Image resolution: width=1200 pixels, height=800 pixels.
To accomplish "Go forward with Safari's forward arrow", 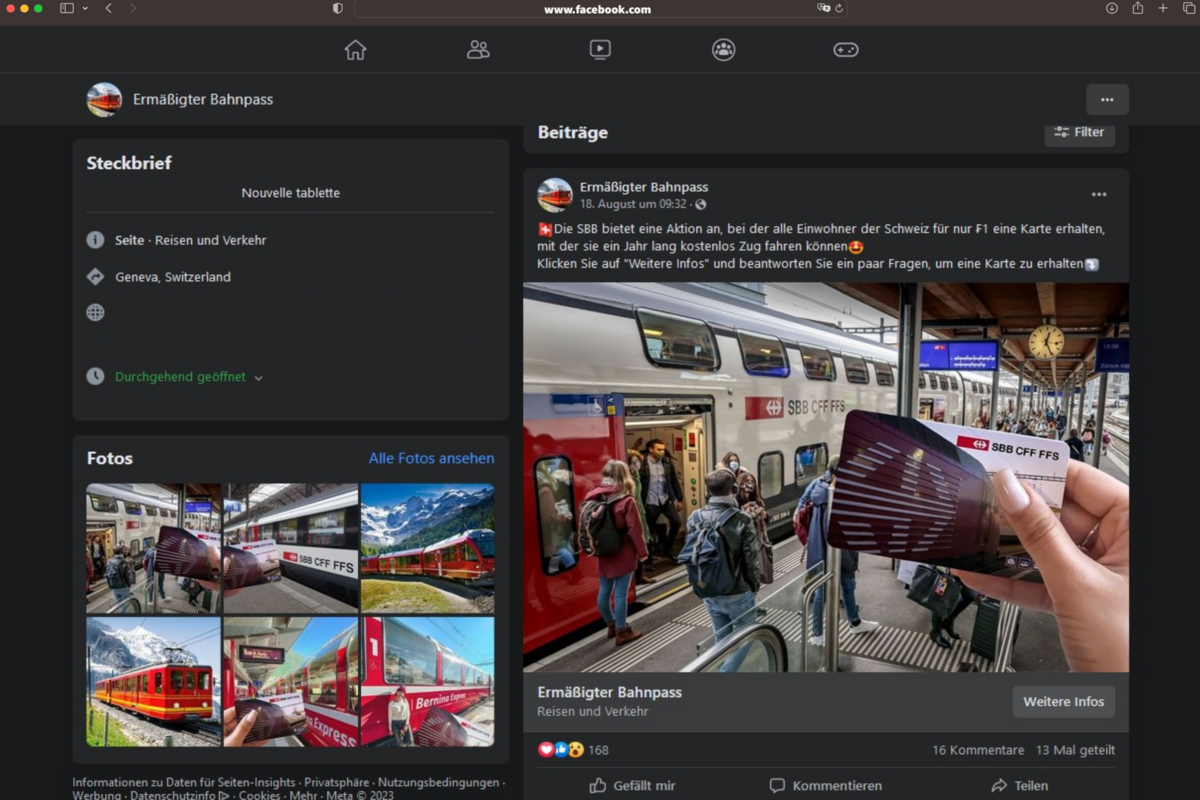I will pyautogui.click(x=133, y=8).
